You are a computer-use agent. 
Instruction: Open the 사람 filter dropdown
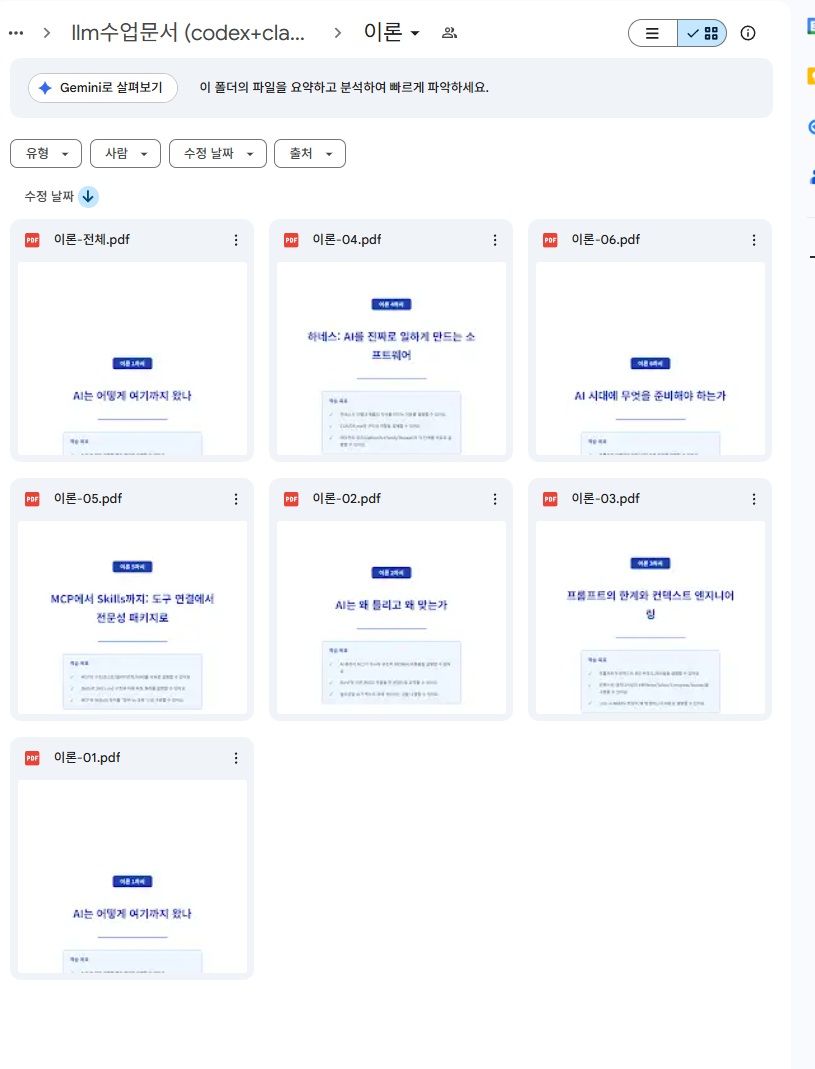click(x=125, y=153)
